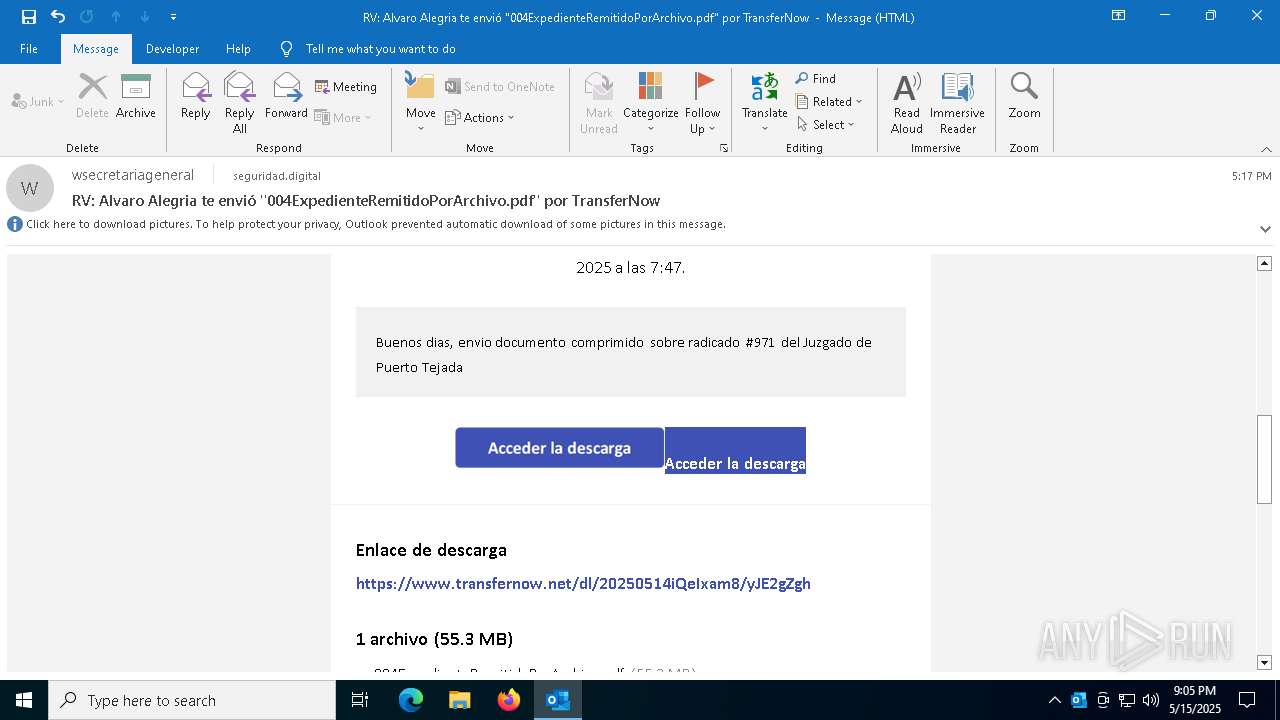Reply with a Meeting

coord(346,87)
